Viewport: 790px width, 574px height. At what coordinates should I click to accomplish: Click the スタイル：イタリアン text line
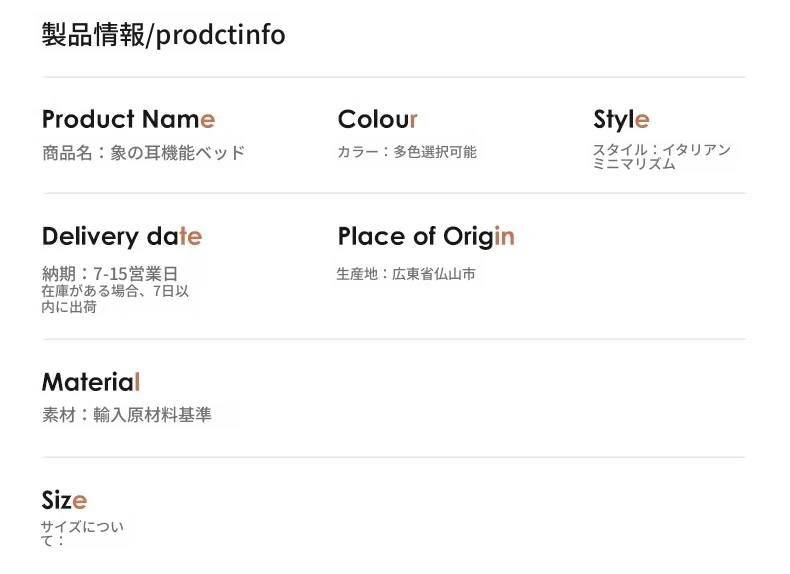point(662,150)
